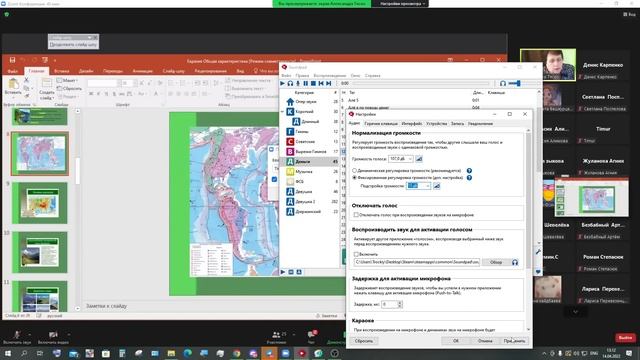640x360 pixels.
Task: Click Save icon in PowerPoint title bar
Action: [12, 60]
